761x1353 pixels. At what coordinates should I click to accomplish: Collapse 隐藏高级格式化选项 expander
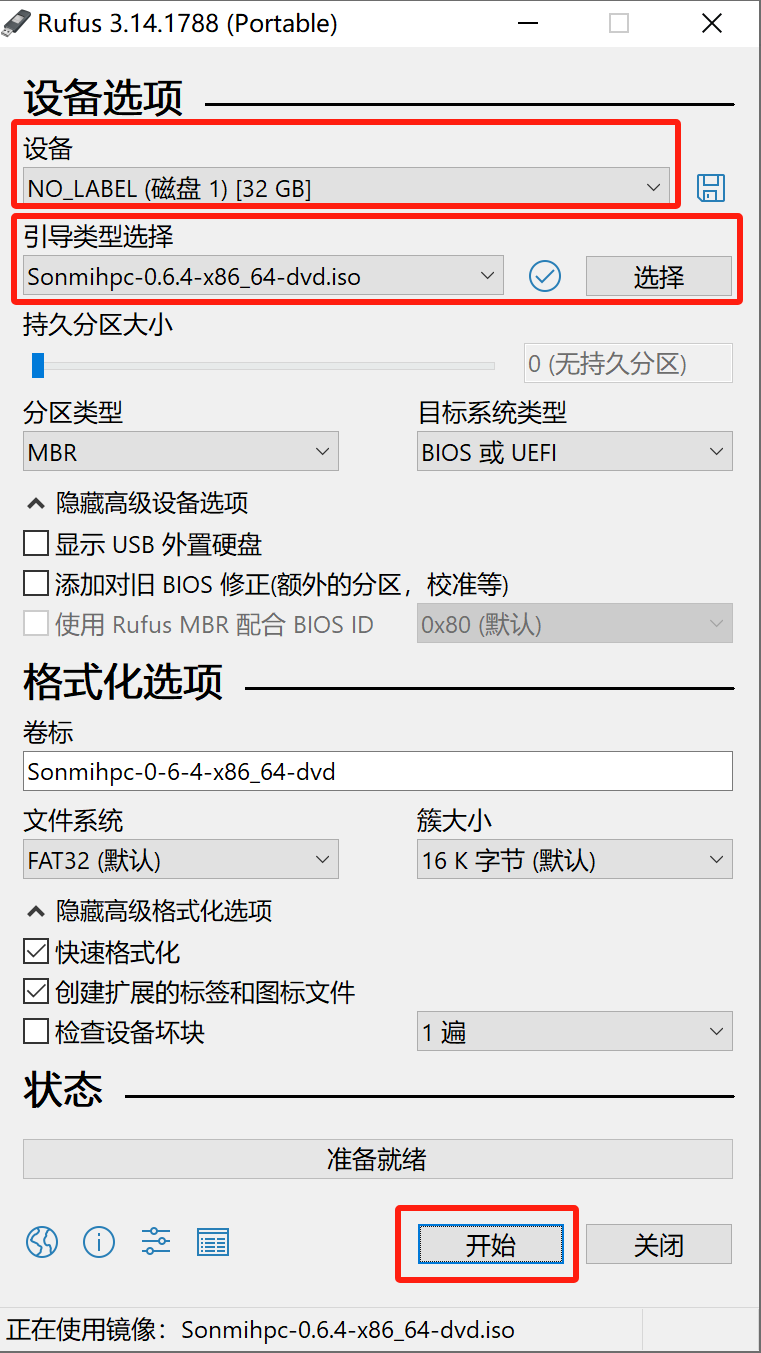149,911
